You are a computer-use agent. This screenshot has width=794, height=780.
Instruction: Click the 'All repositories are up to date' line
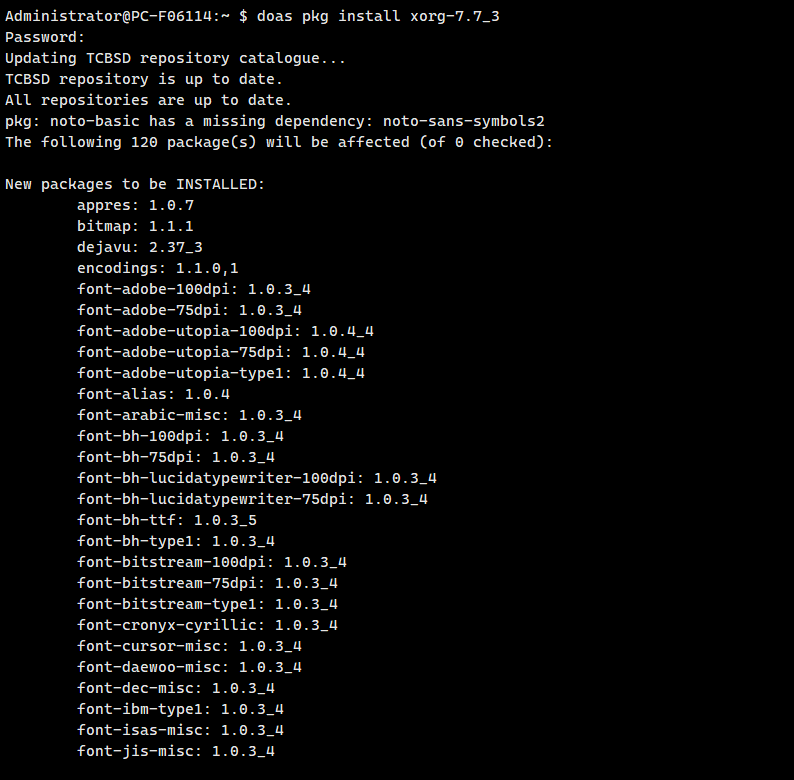(148, 100)
